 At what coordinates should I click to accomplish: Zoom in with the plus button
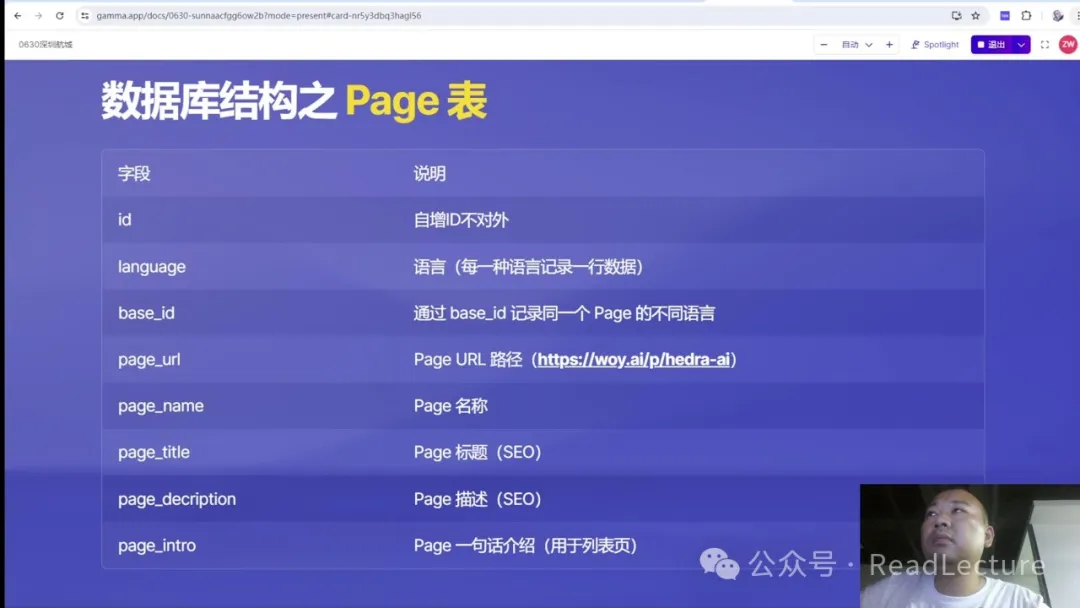coord(889,45)
